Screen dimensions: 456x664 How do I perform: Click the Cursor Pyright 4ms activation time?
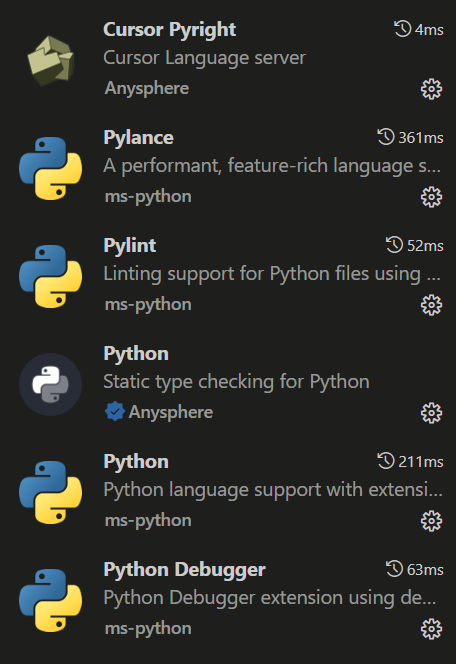419,29
